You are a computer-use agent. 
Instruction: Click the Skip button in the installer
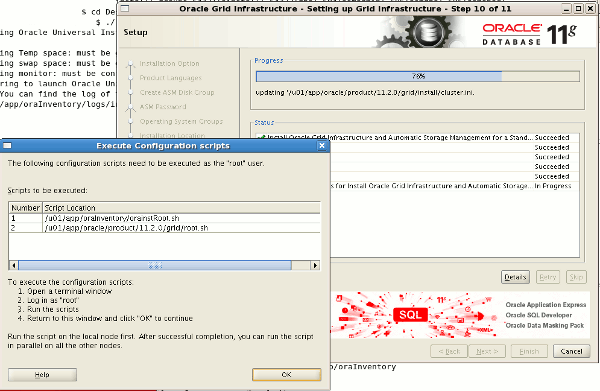(x=576, y=277)
